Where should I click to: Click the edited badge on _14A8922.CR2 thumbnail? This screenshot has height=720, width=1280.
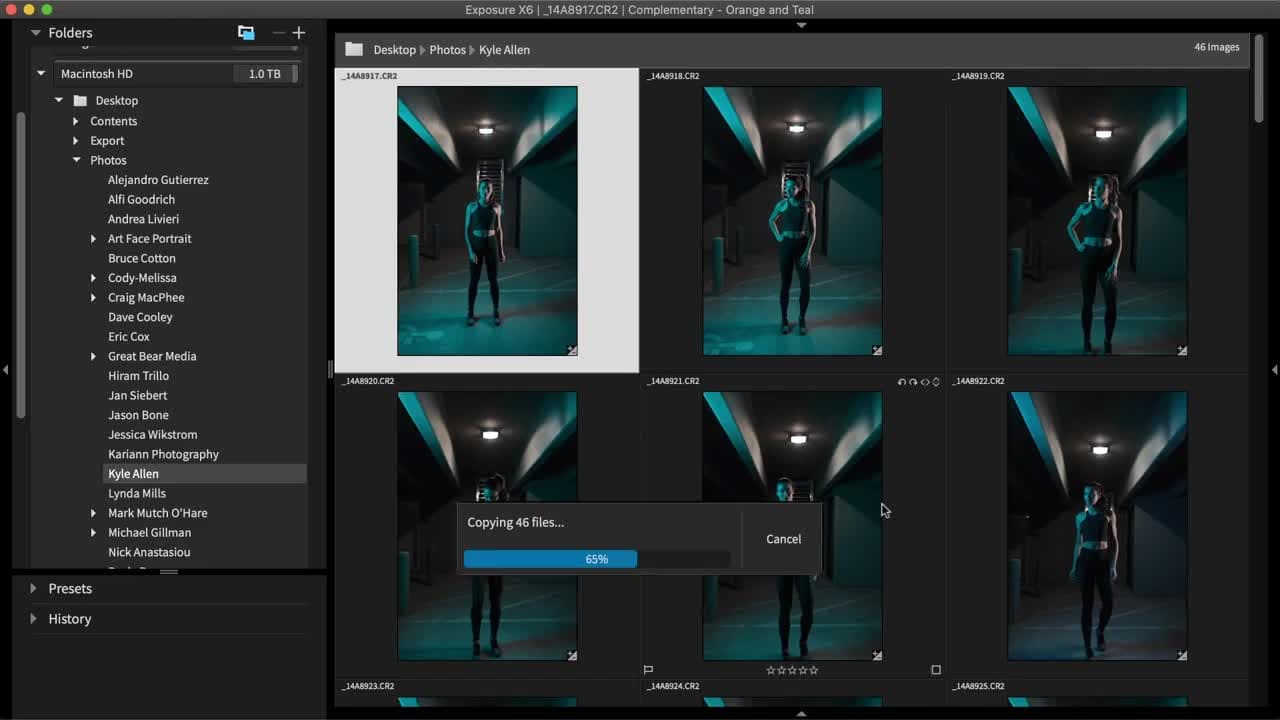point(1182,656)
